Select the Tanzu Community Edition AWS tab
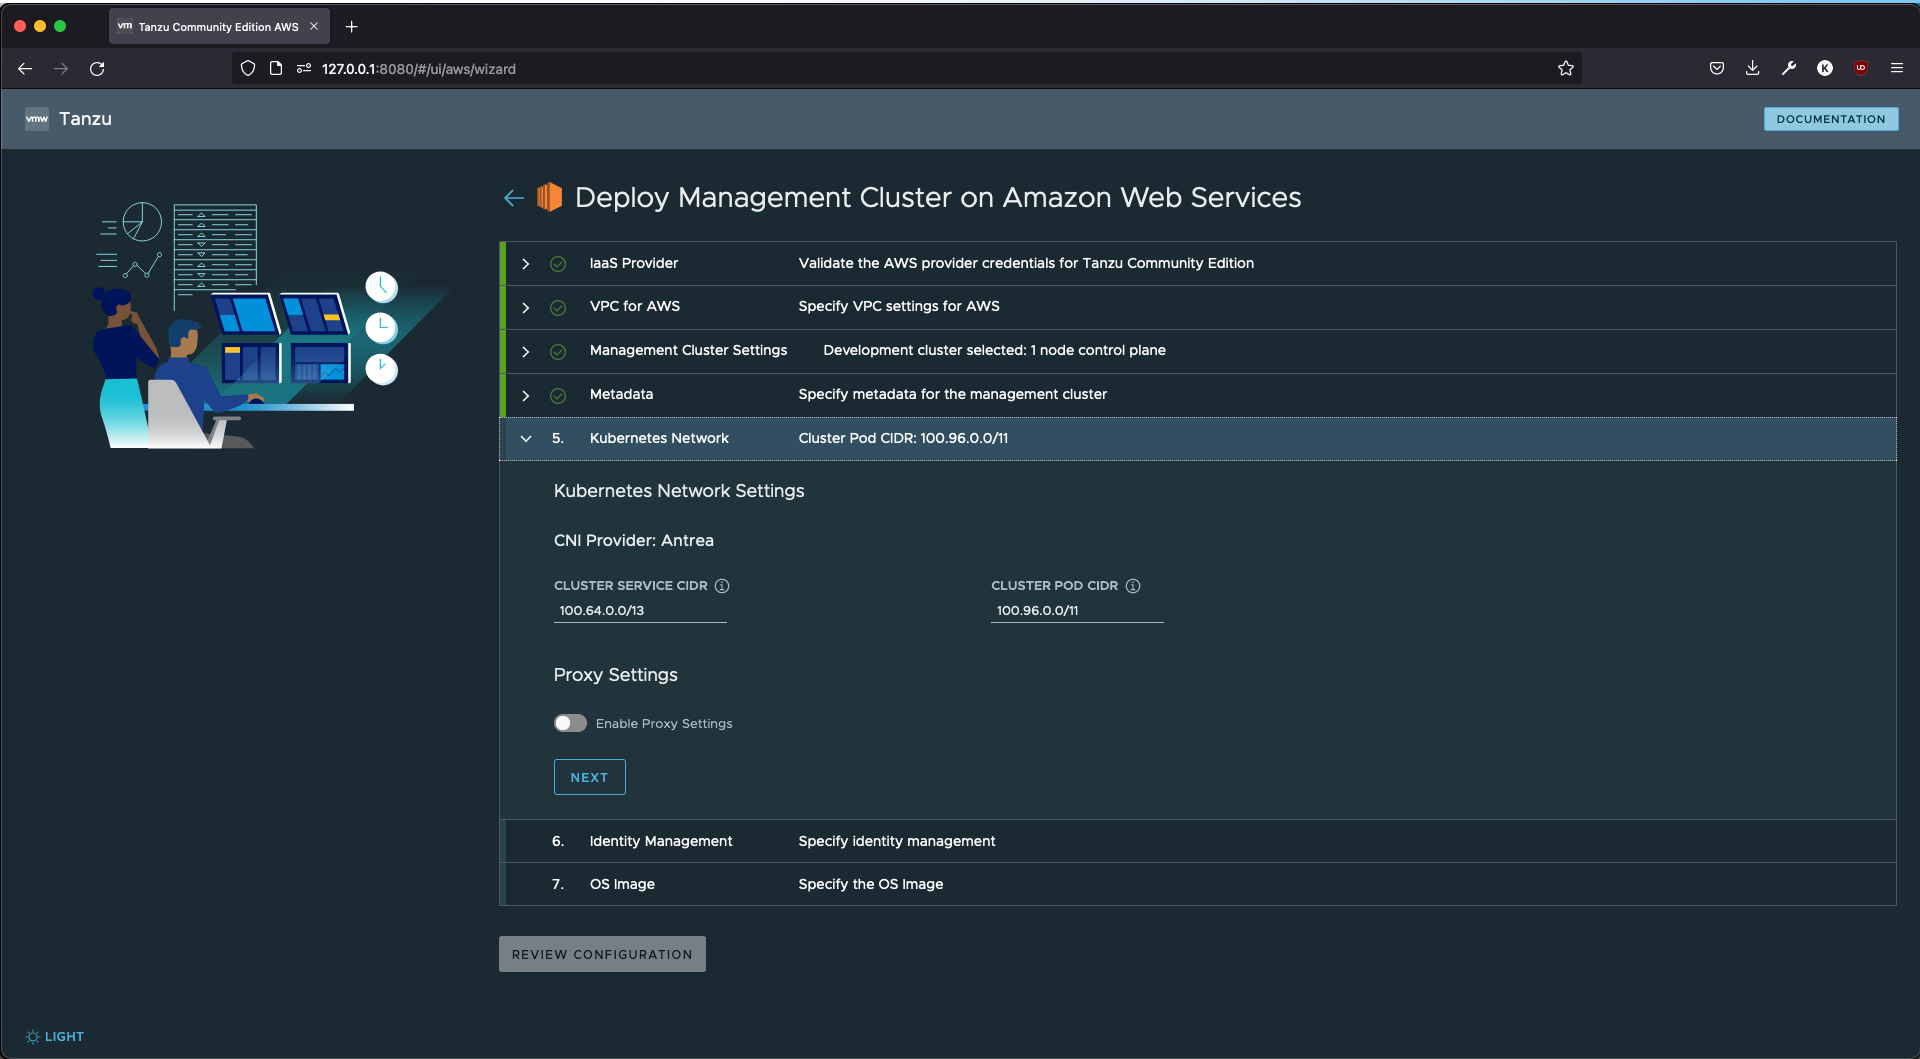The image size is (1920, 1059). (219, 27)
